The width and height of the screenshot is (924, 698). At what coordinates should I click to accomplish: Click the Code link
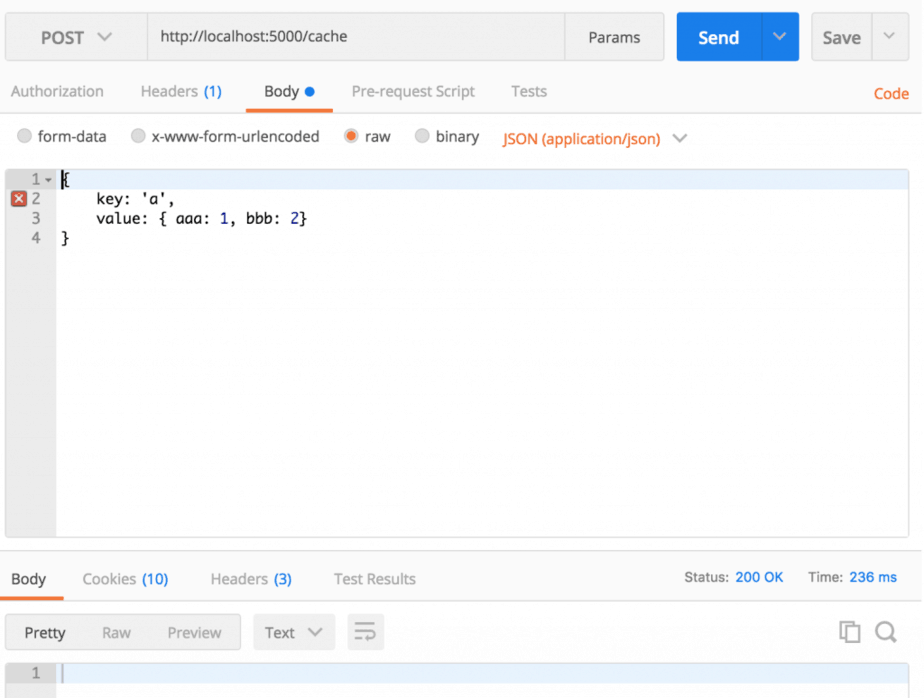890,94
